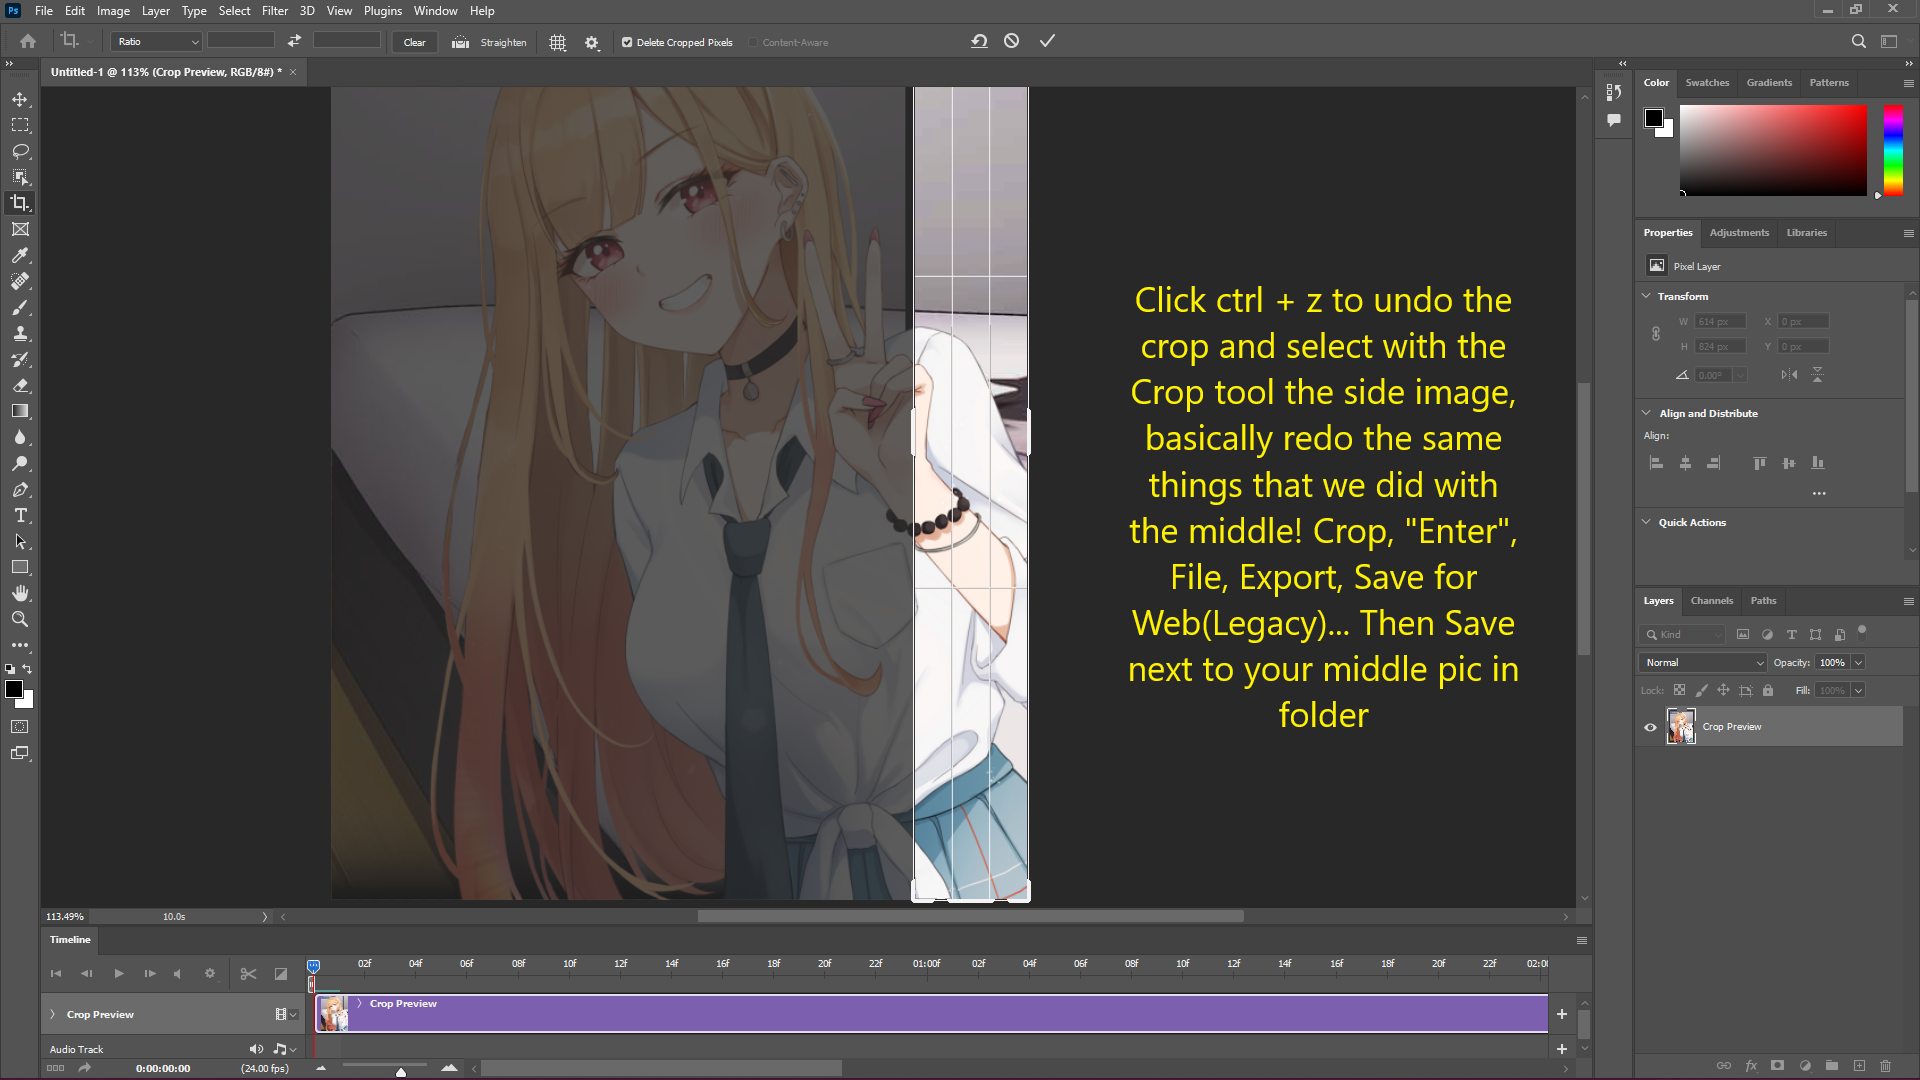Split clip at playhead with scissors

point(248,973)
